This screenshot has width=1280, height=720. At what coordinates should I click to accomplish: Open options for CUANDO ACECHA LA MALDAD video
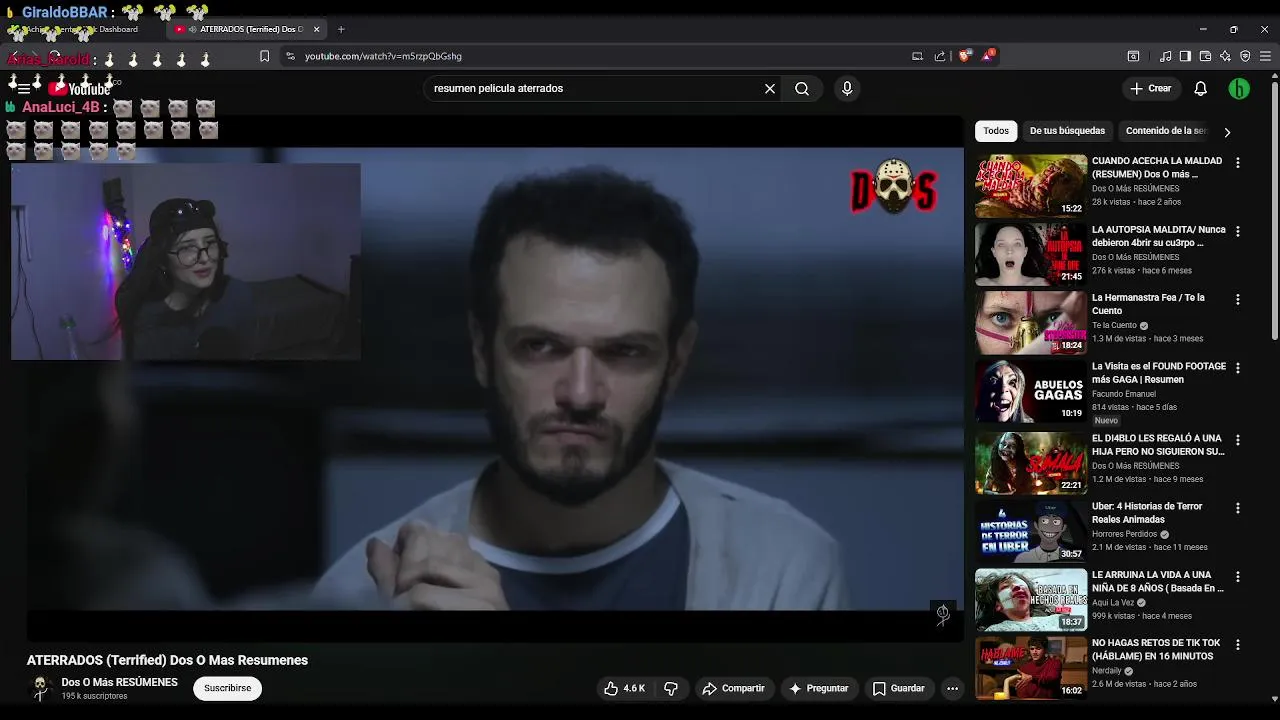[1238, 163]
